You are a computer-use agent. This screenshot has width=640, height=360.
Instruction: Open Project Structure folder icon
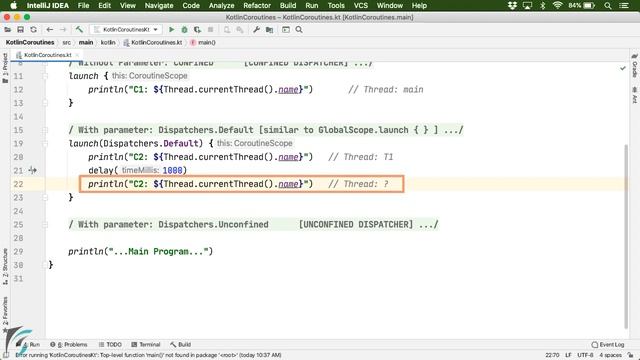(x=269, y=29)
